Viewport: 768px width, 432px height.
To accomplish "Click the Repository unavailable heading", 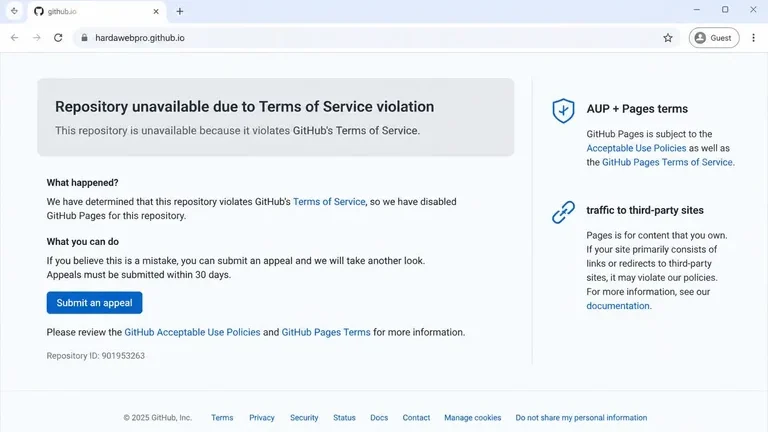I will [244, 107].
